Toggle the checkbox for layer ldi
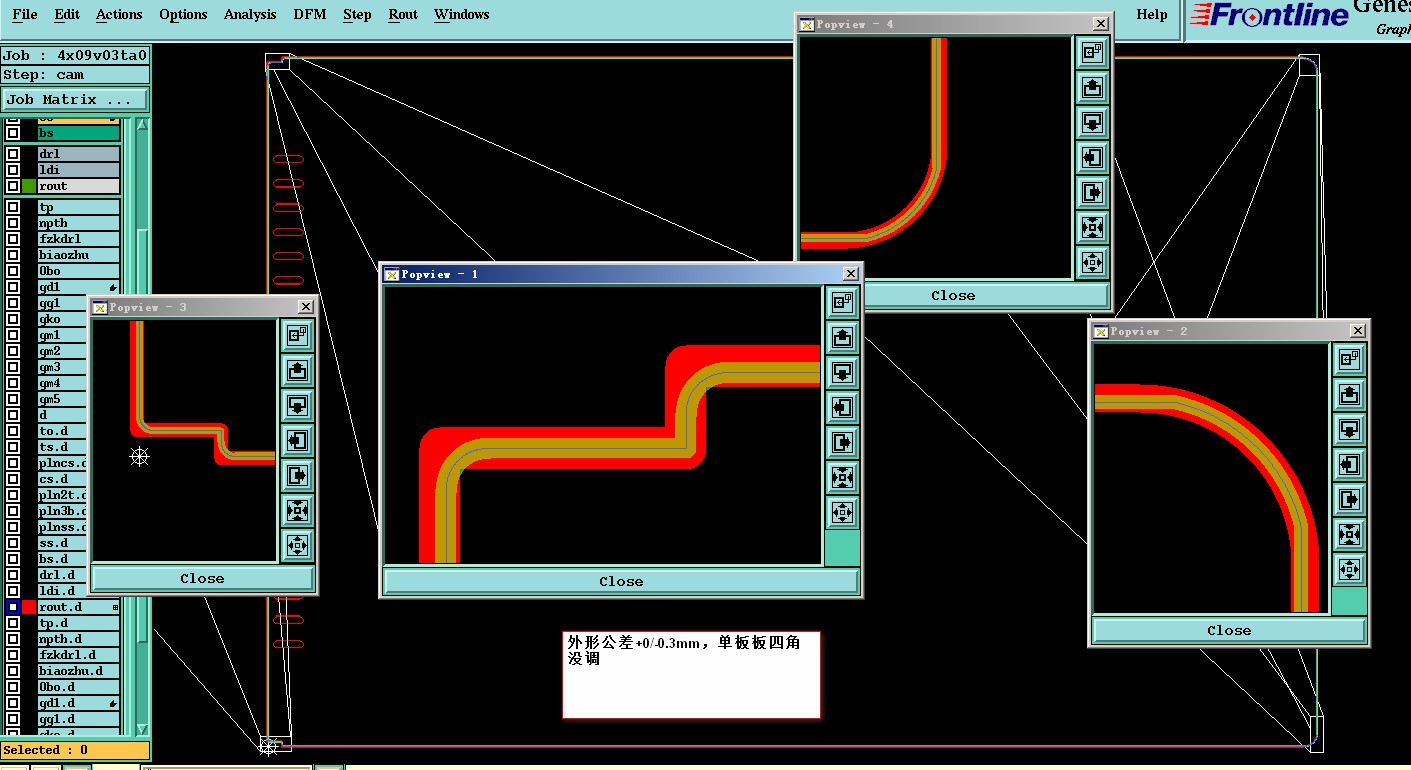 click(x=13, y=170)
